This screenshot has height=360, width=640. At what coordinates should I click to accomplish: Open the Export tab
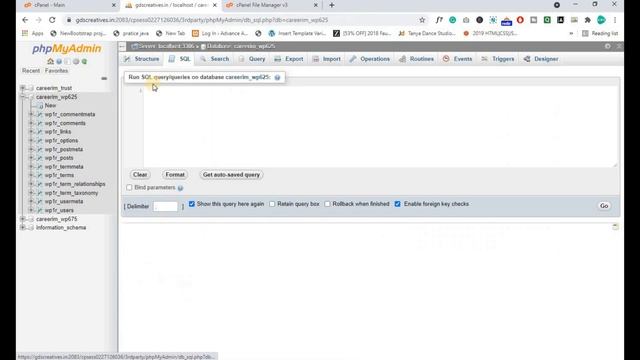pos(289,59)
